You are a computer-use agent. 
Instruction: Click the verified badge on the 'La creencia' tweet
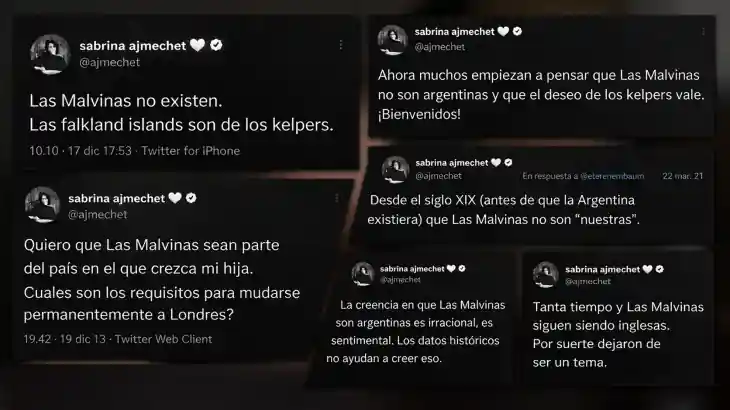(x=462, y=269)
